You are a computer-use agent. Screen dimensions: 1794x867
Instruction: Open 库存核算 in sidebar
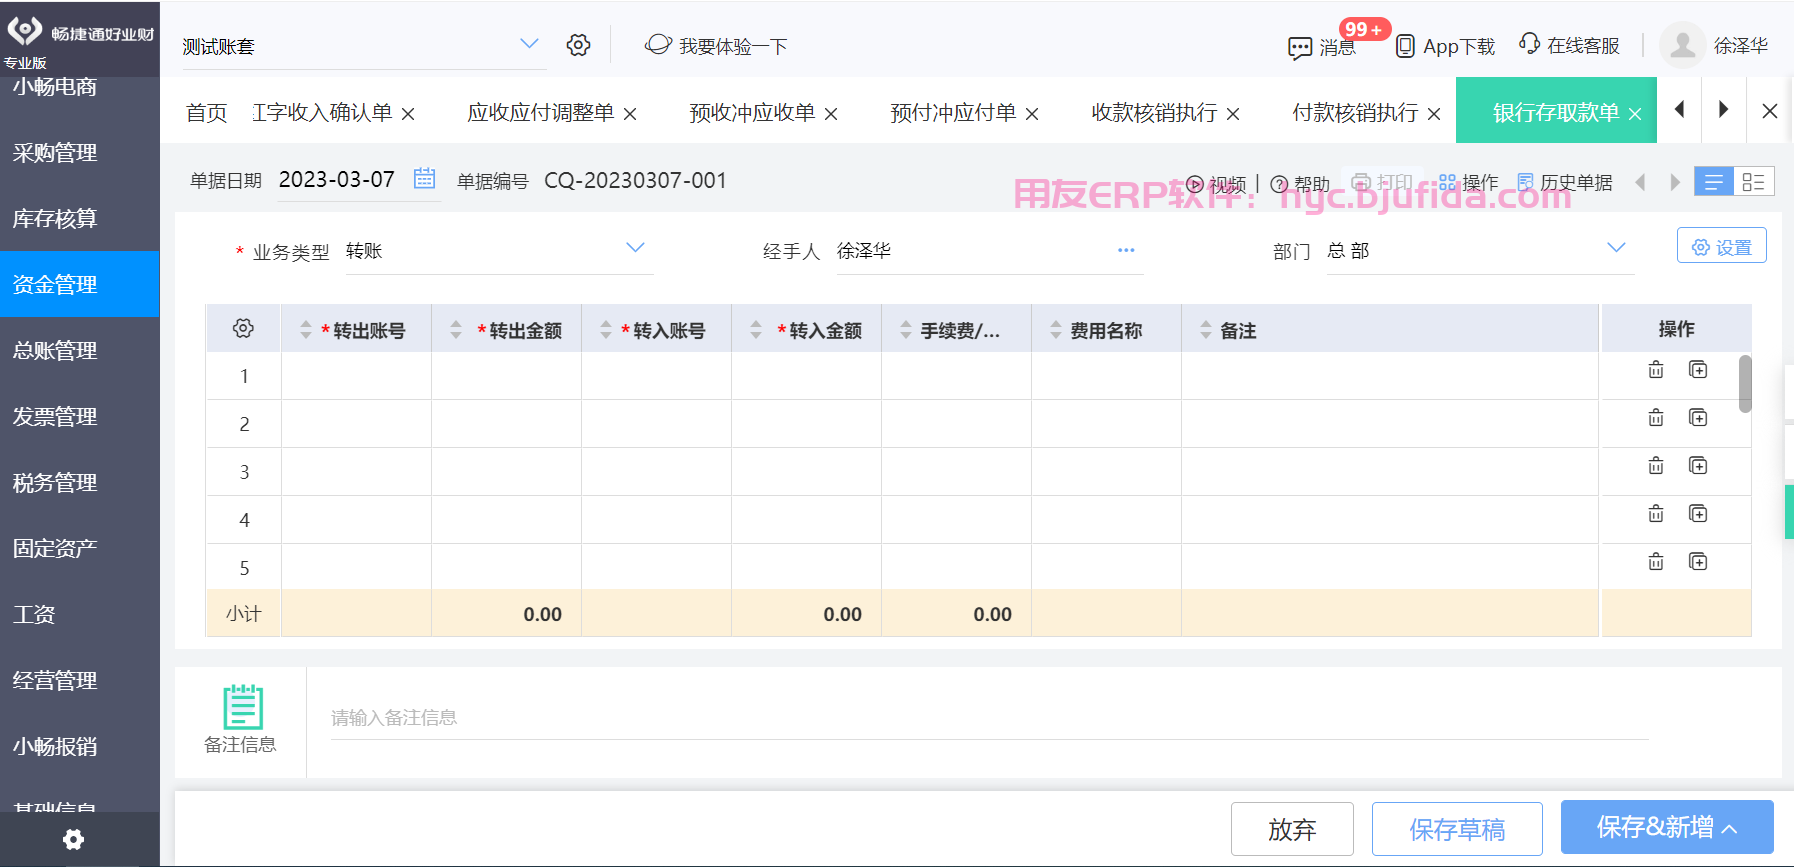[x=55, y=218]
